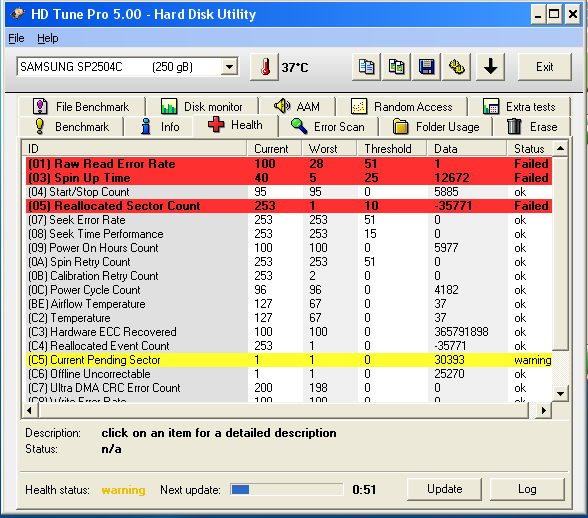Select the Power Cycle Count row
Screen dimensions: 588x518
click(289, 290)
